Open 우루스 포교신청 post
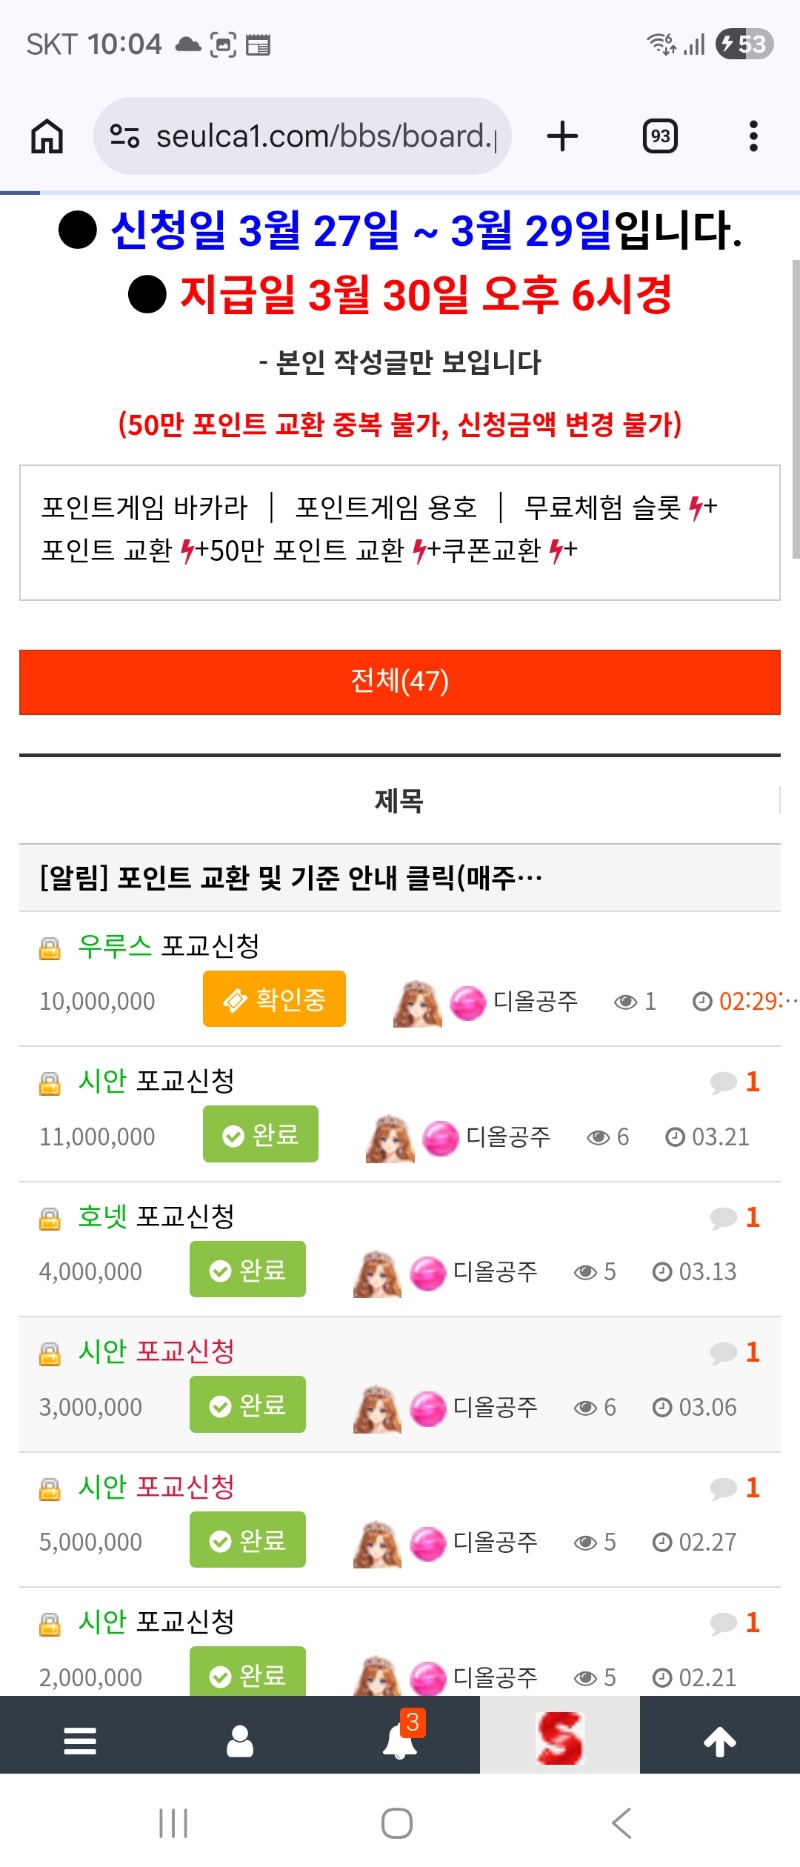 (x=169, y=946)
